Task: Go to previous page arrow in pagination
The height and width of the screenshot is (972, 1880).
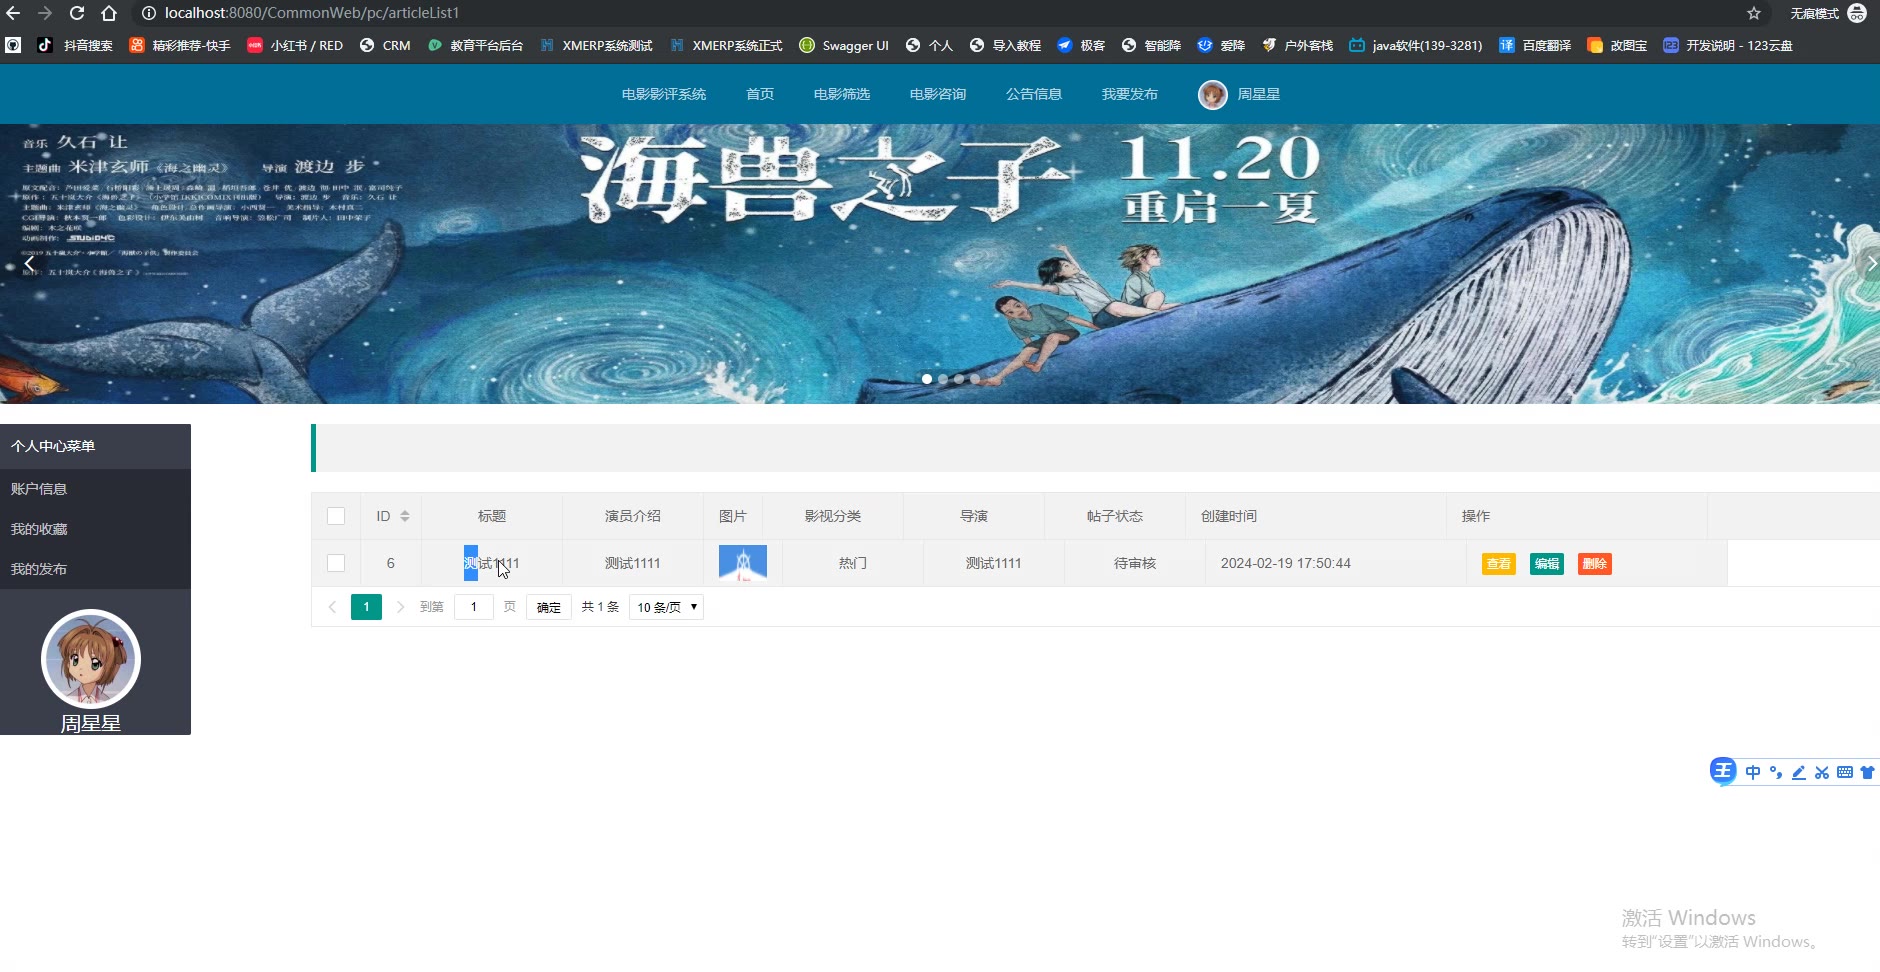Action: tap(332, 607)
